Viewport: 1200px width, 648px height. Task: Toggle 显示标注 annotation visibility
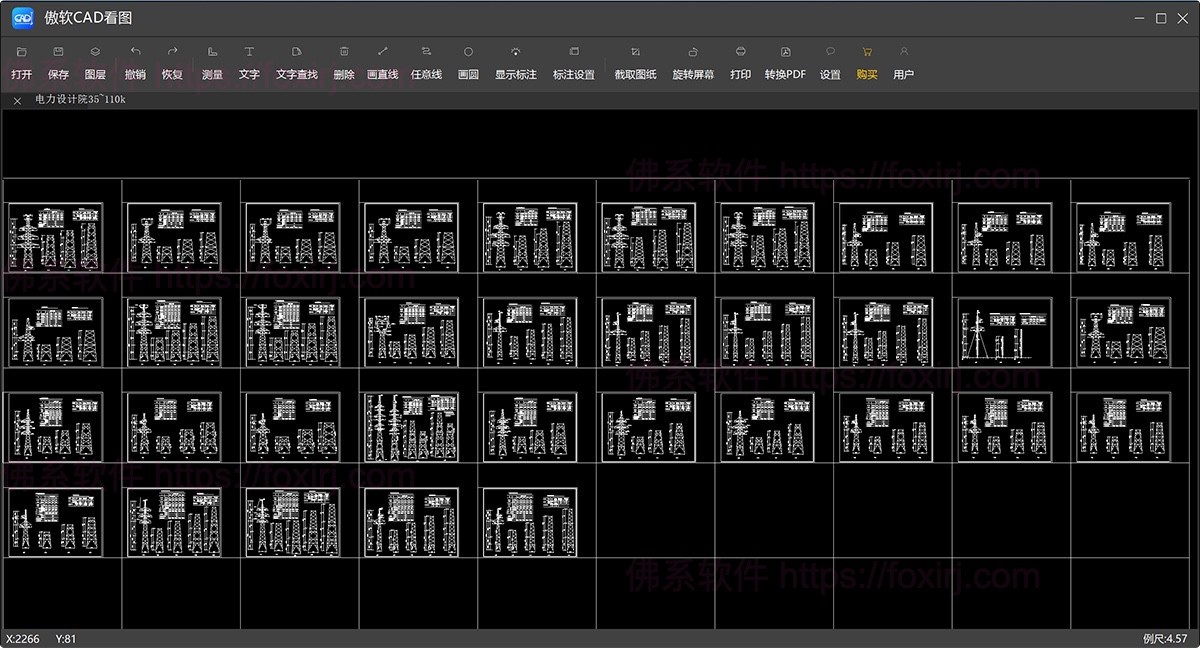[516, 62]
